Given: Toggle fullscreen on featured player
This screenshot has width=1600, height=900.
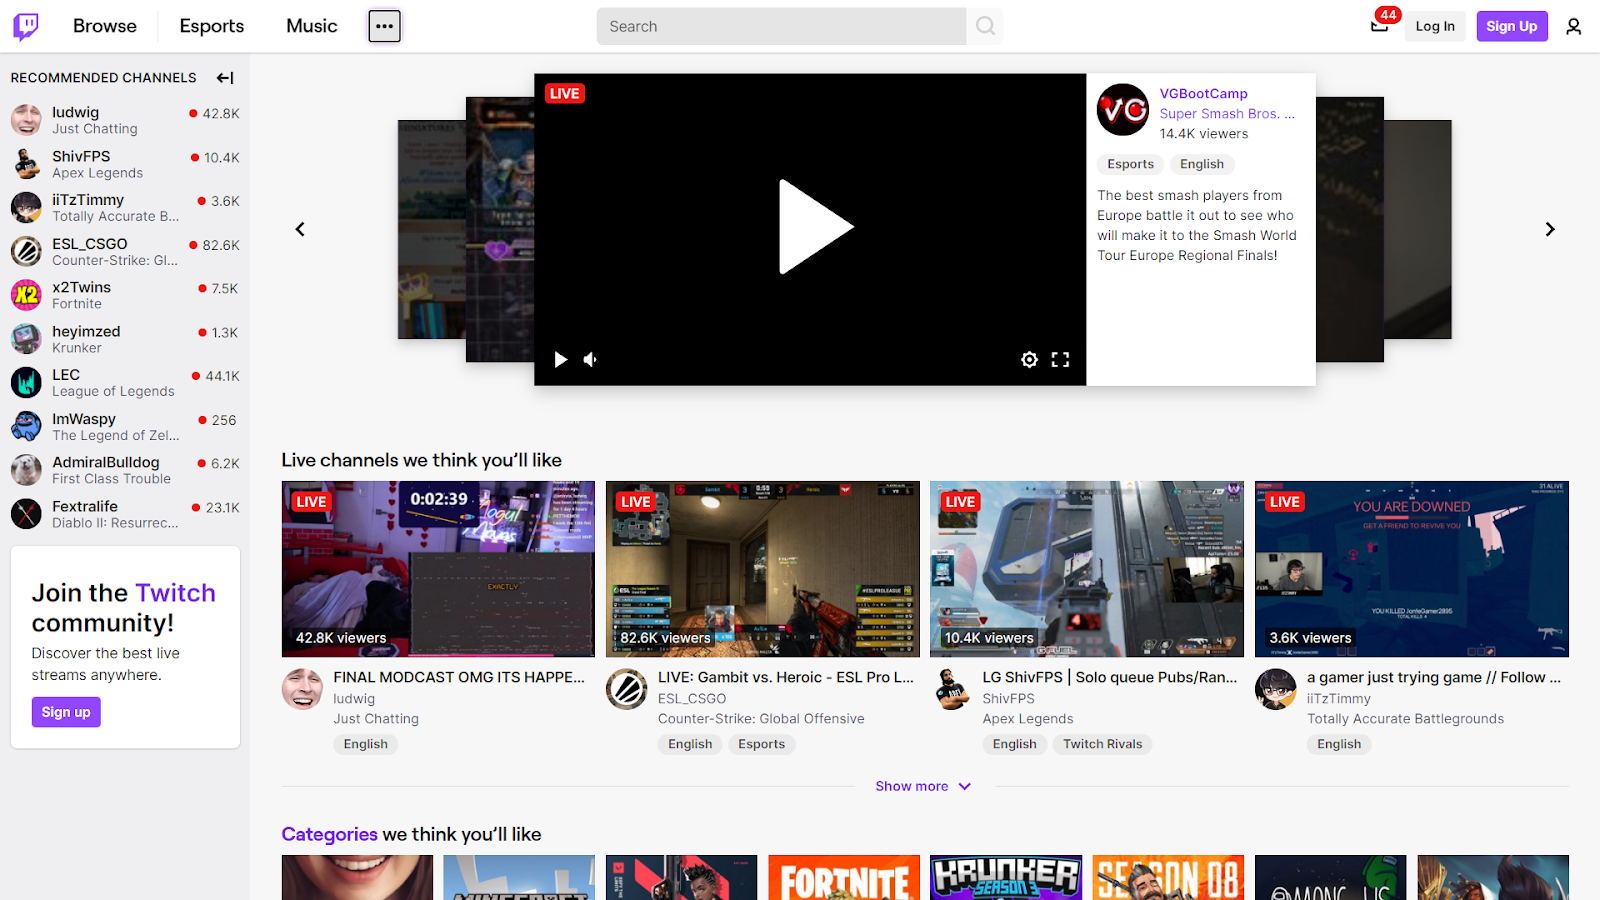Looking at the screenshot, I should [x=1060, y=360].
